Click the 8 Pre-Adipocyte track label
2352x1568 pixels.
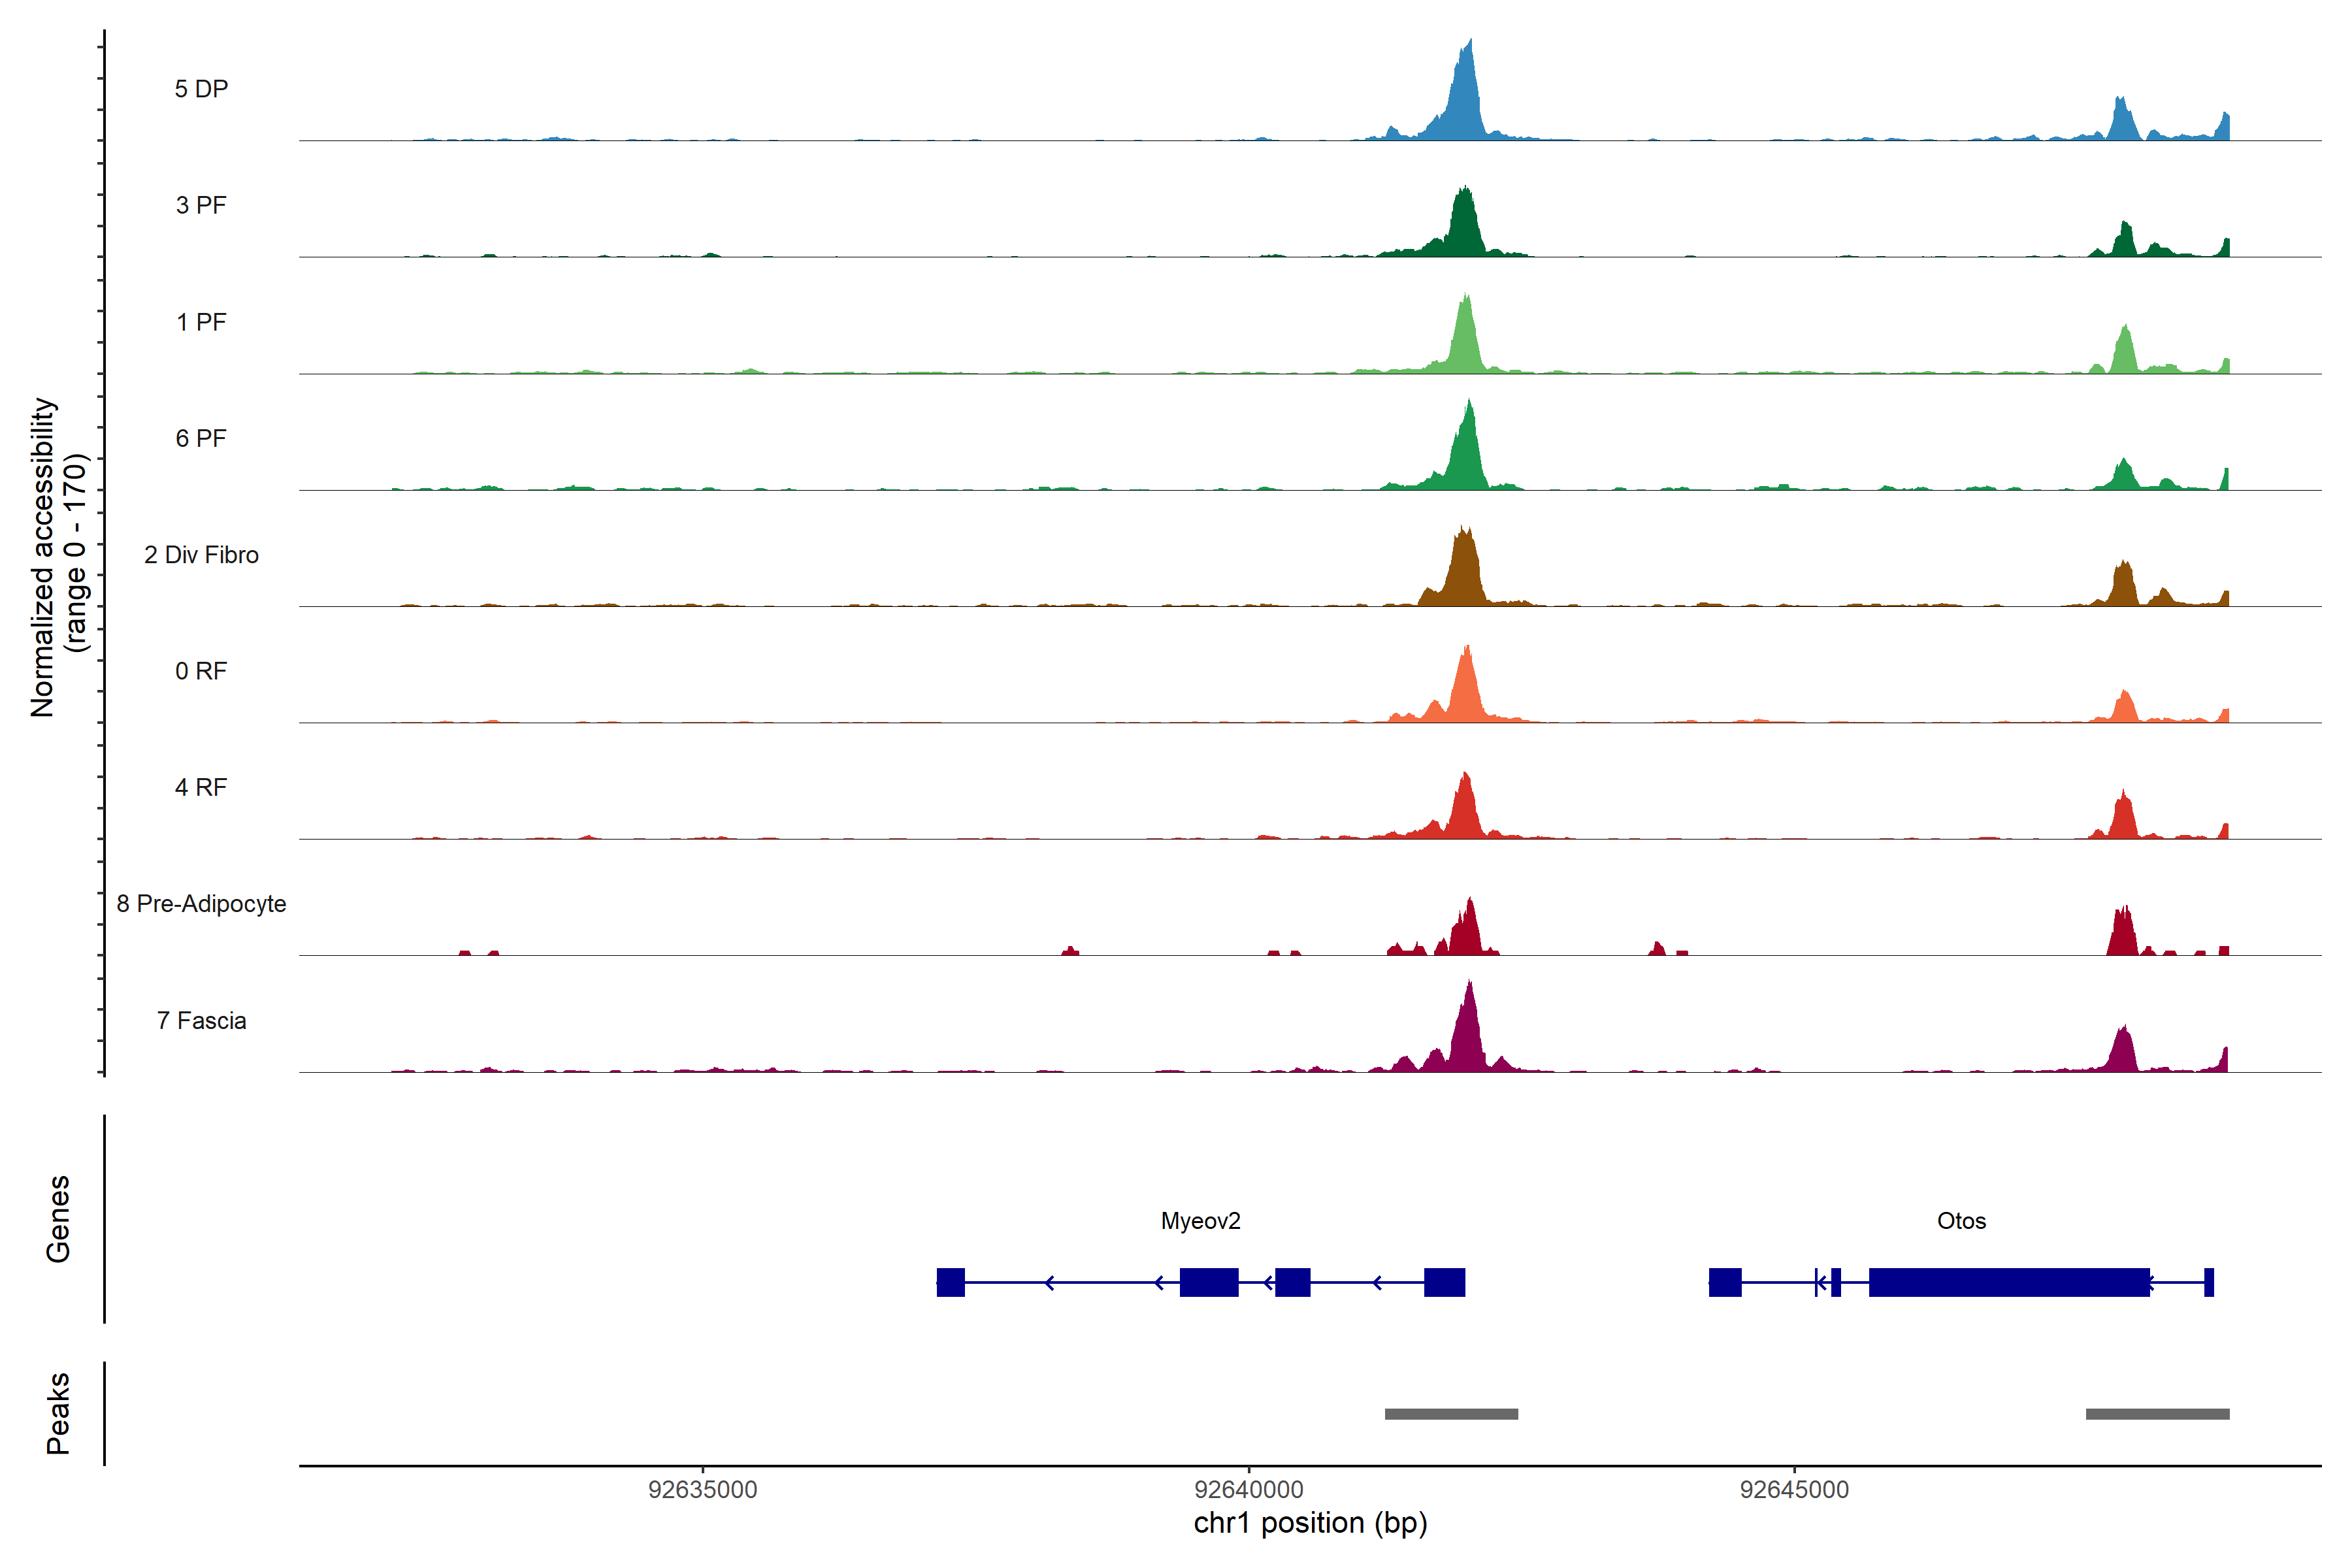tap(201, 904)
